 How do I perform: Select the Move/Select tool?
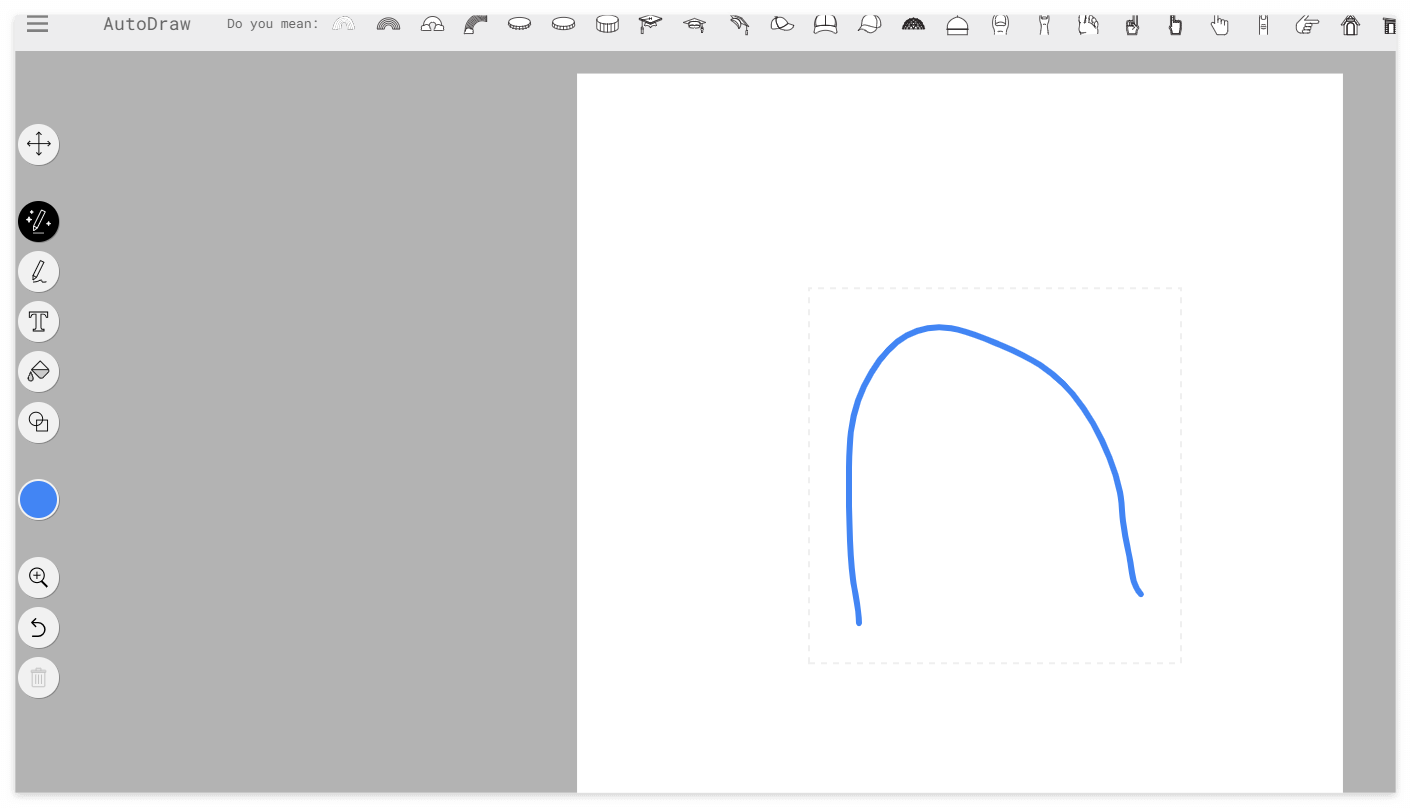[x=38, y=144]
